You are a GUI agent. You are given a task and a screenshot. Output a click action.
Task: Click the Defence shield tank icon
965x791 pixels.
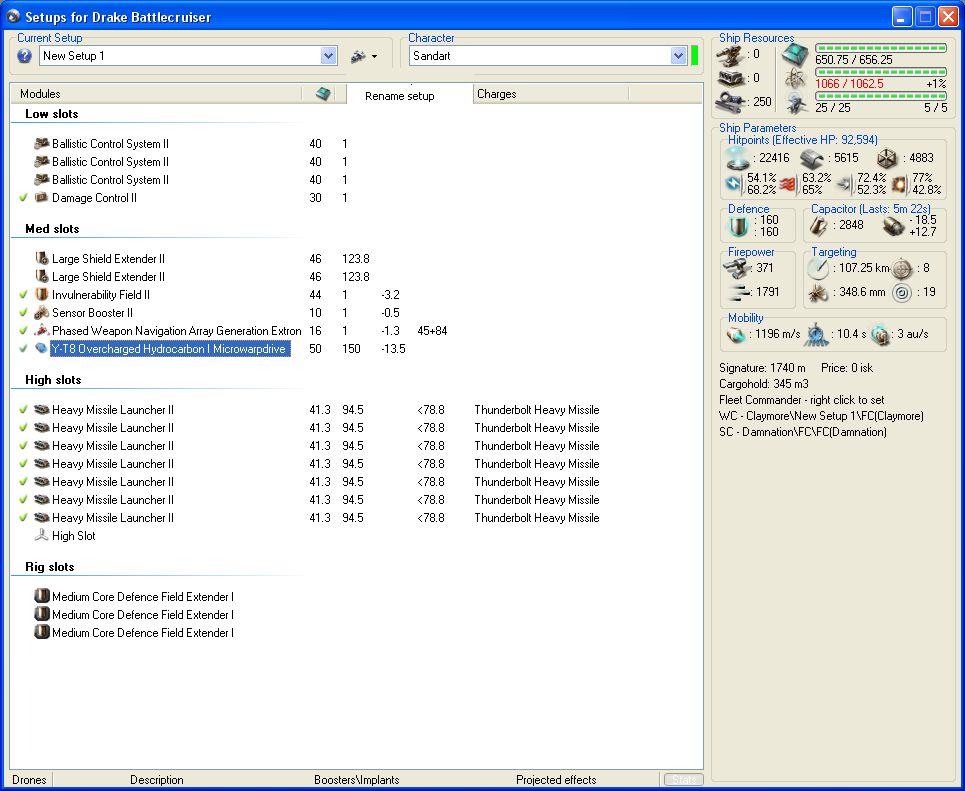pyautogui.click(x=738, y=226)
